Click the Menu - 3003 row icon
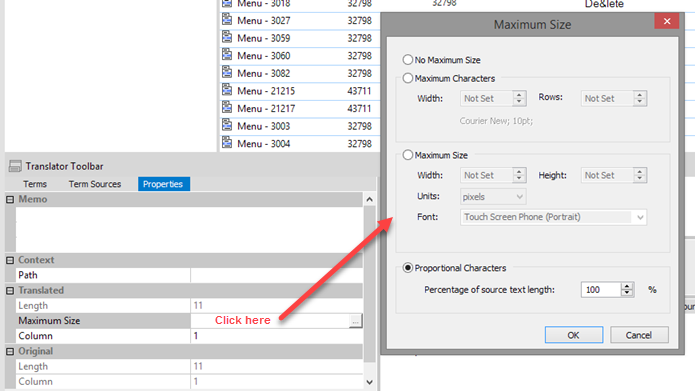Image resolution: width=695 pixels, height=391 pixels. click(227, 125)
